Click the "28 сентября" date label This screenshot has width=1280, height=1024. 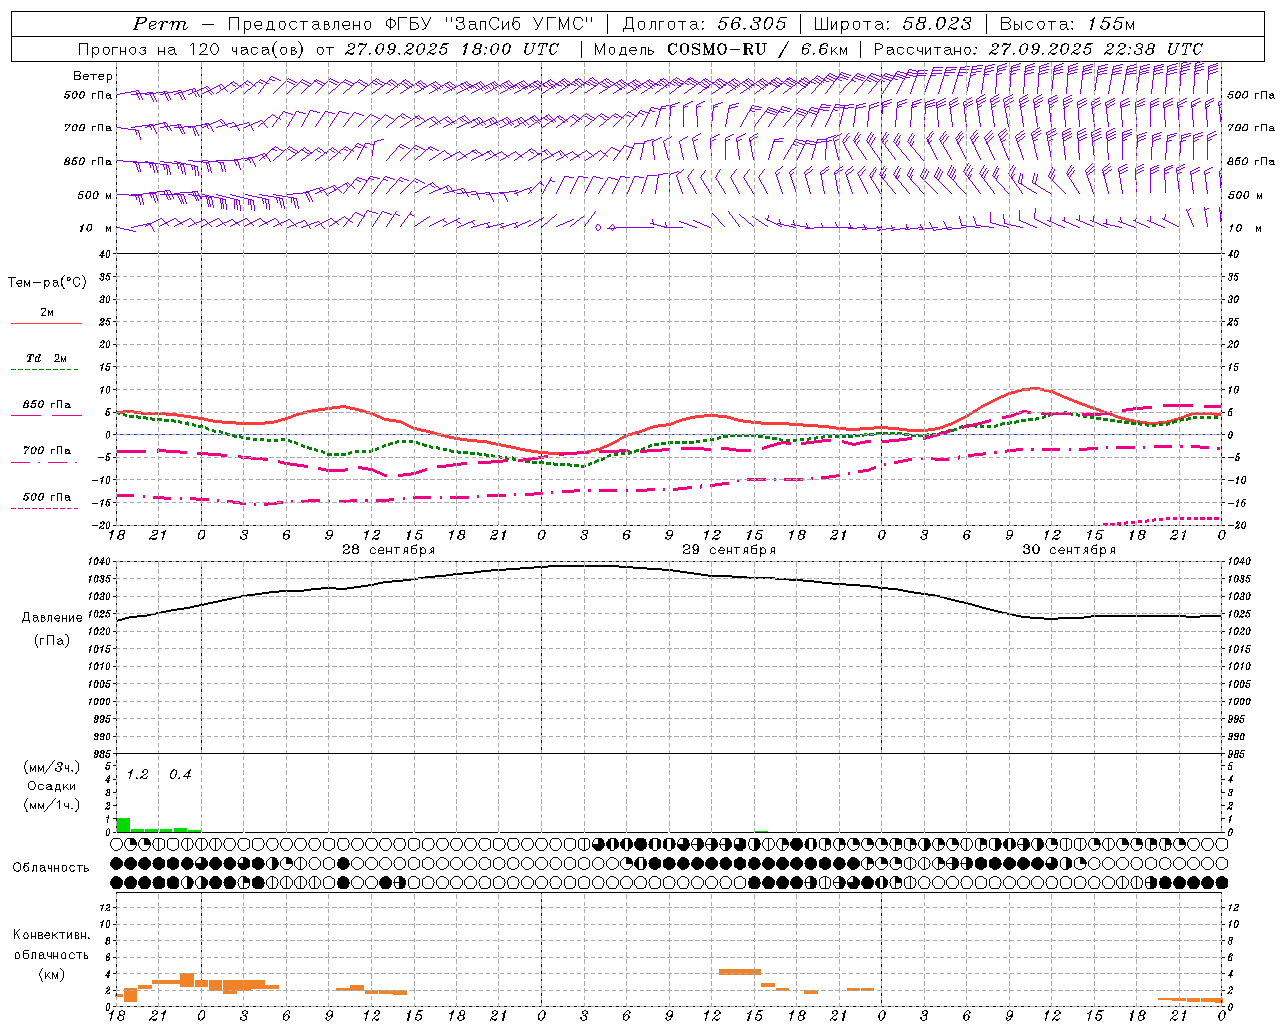click(388, 550)
